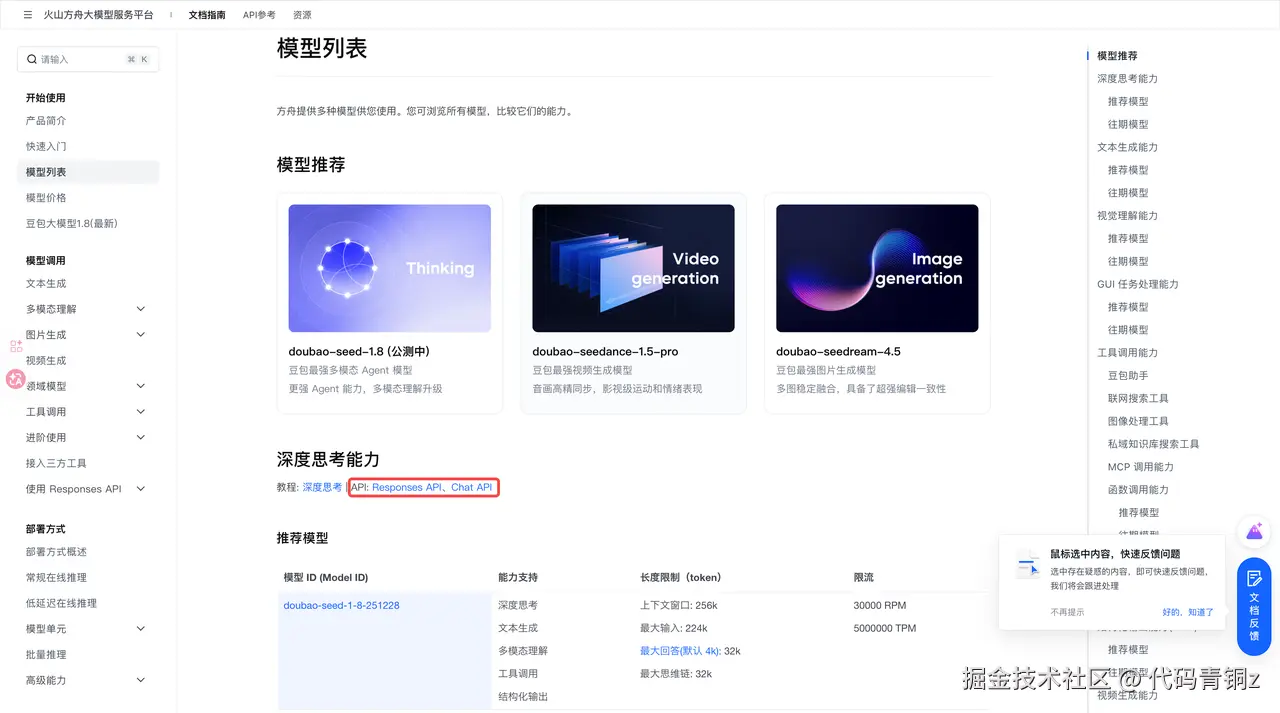
Task: Open doubao-seedance-1.5-pro Video generation card
Action: [x=633, y=303]
